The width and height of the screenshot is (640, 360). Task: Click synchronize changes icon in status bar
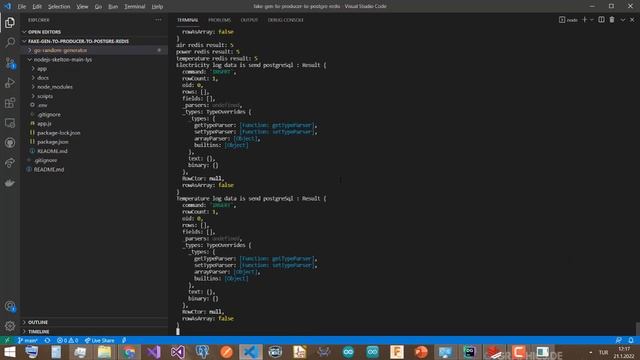[x=47, y=340]
